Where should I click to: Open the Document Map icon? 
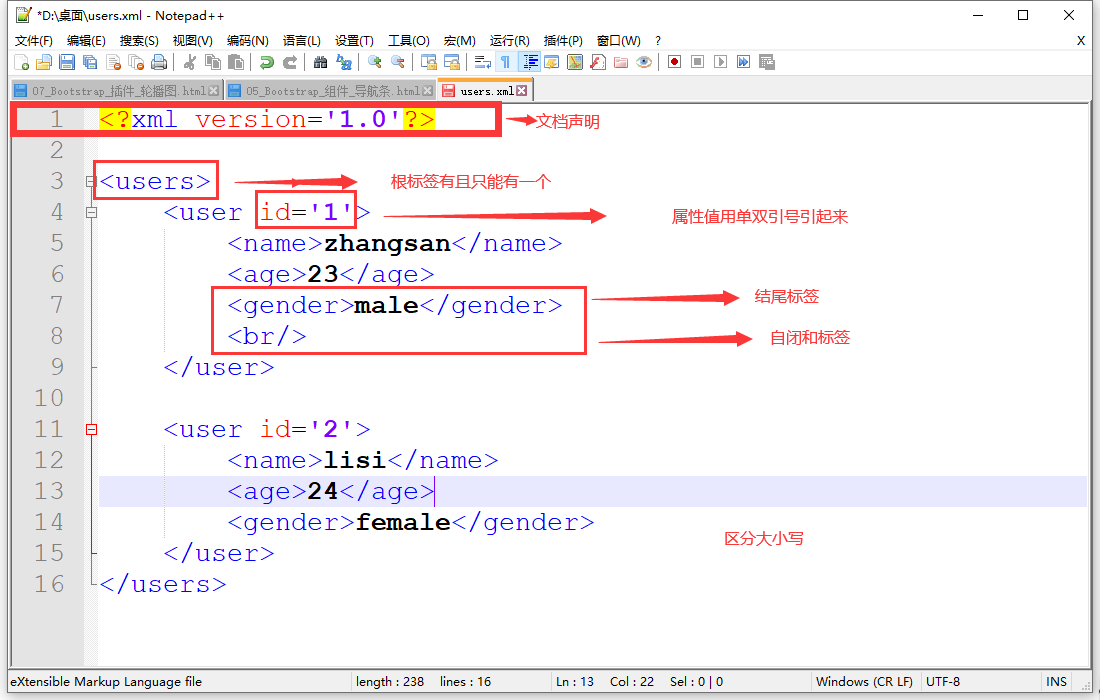point(575,62)
